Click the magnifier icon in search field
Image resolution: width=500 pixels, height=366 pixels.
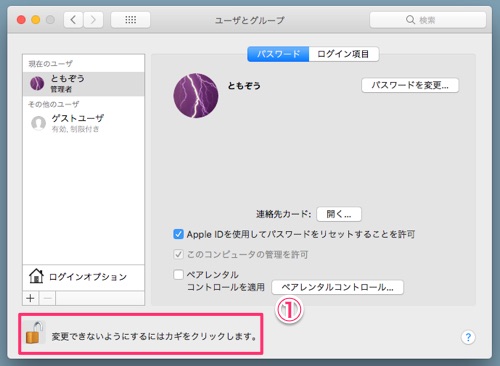[410, 20]
